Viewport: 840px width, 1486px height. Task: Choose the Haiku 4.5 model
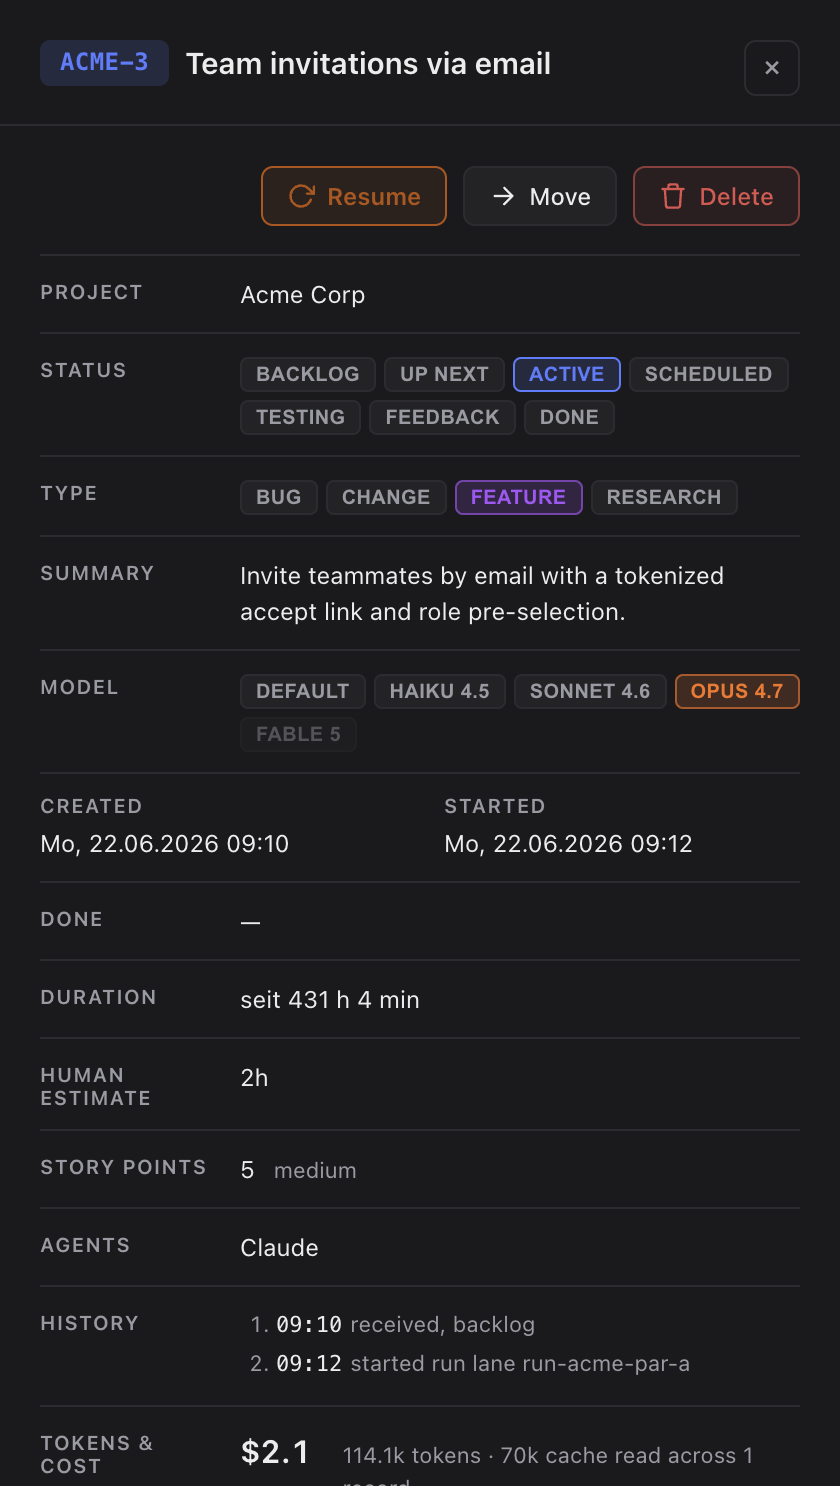pyautogui.click(x=440, y=691)
